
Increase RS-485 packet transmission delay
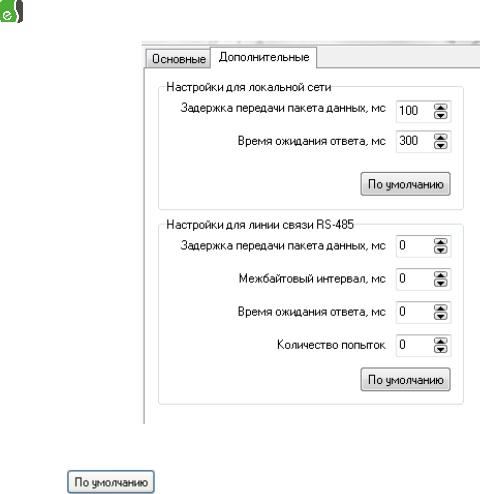point(441,242)
